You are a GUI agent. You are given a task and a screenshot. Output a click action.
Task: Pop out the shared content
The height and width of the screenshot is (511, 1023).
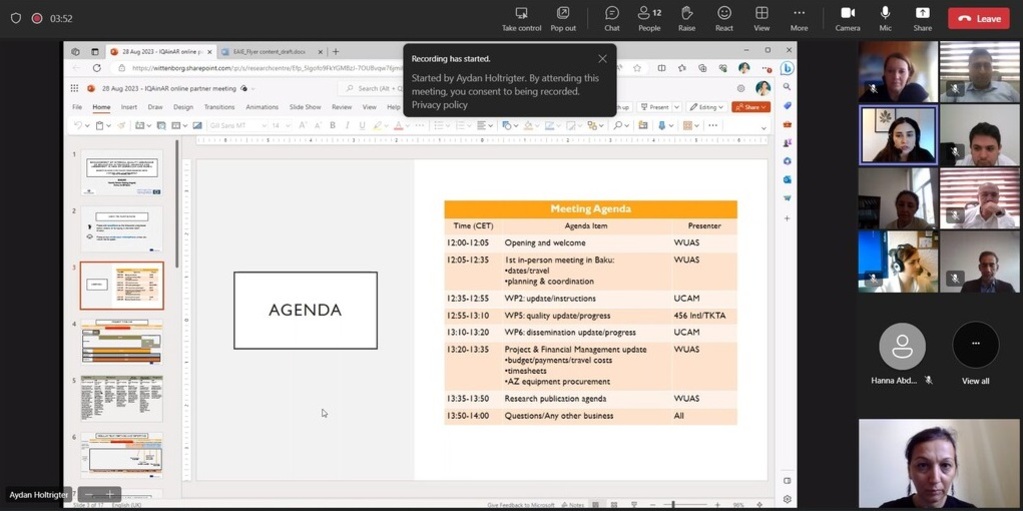(563, 18)
